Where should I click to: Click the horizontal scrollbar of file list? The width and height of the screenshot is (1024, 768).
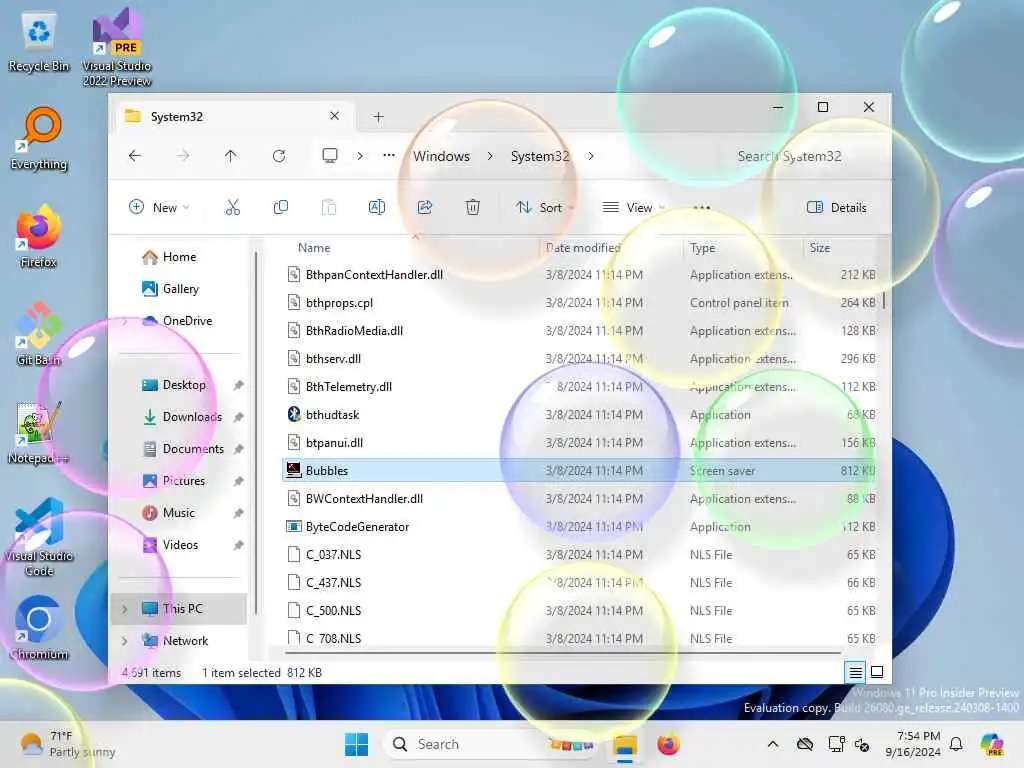pyautogui.click(x=563, y=652)
